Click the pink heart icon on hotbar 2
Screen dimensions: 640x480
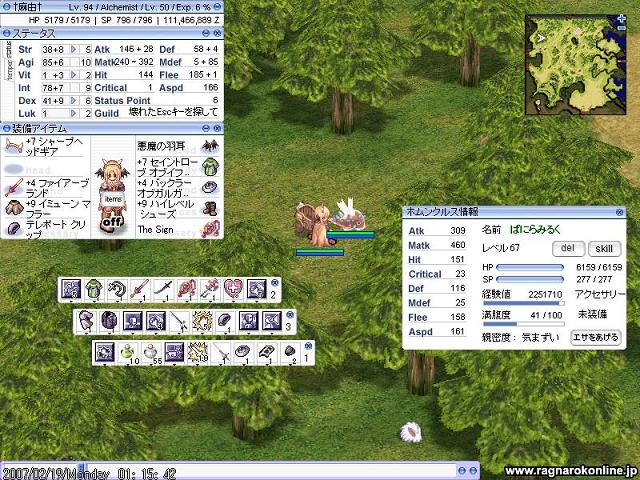click(233, 289)
